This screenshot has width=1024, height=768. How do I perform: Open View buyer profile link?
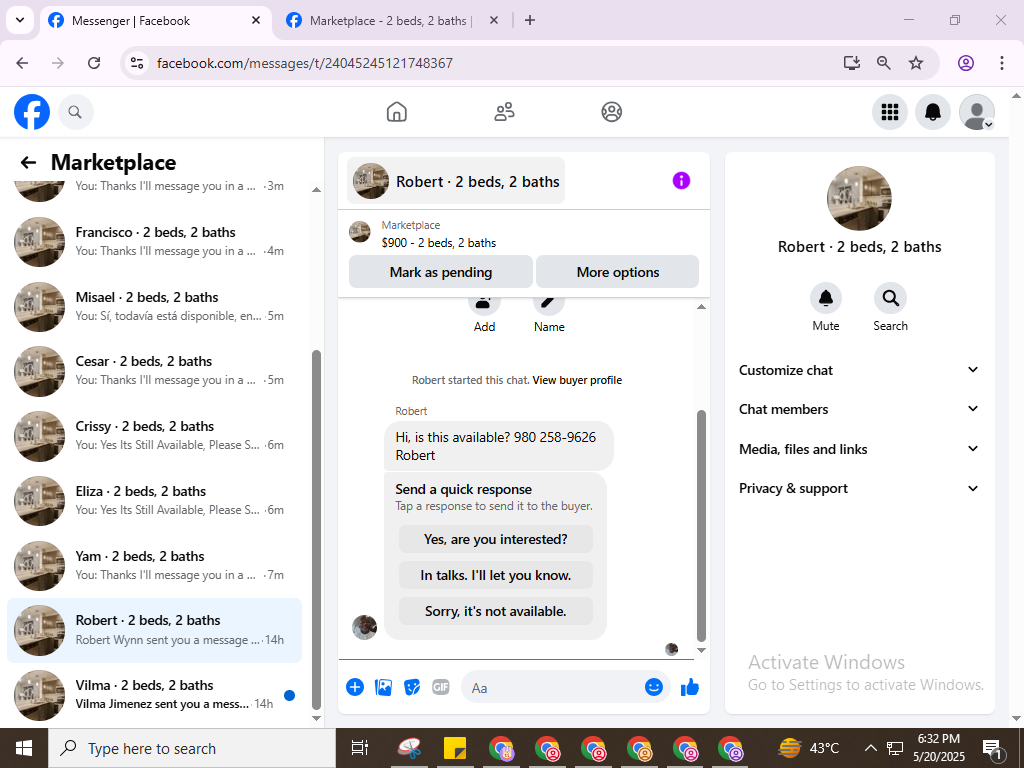tap(577, 380)
